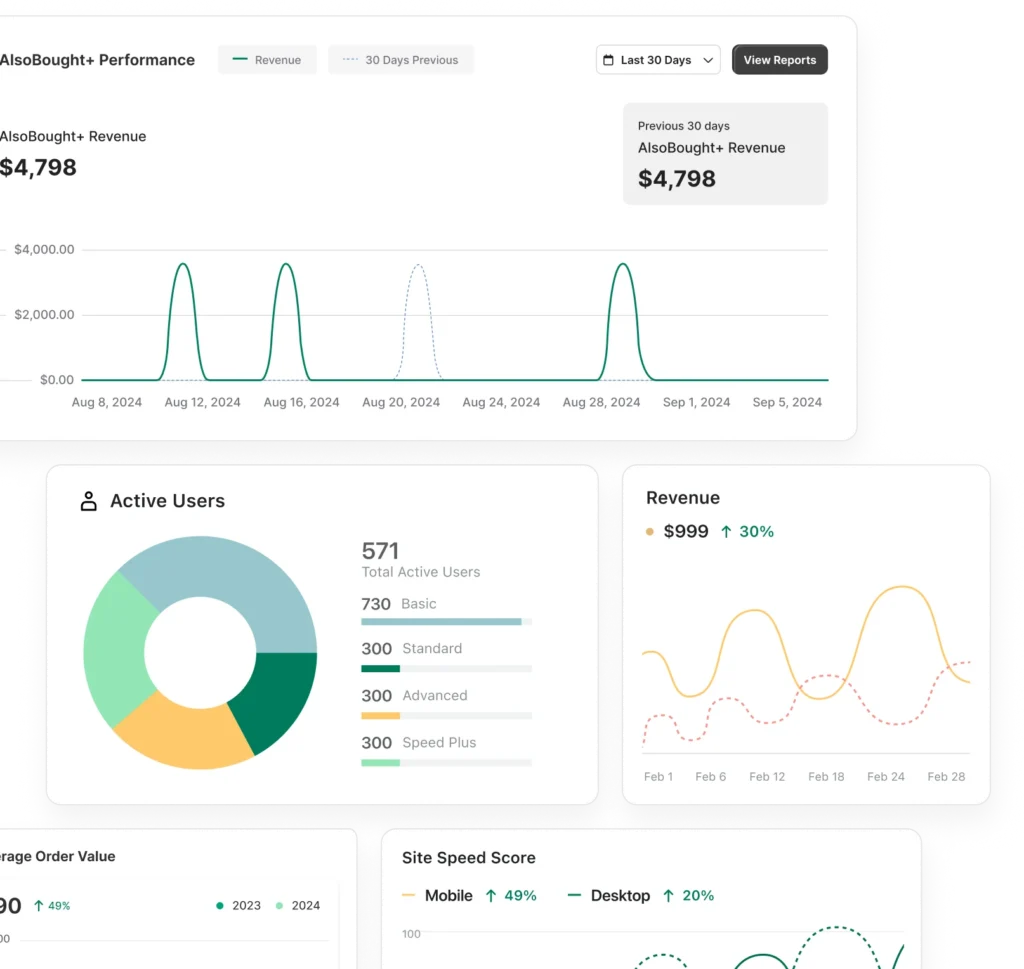Toggle the Revenue legend series
The width and height of the screenshot is (1024, 969).
click(267, 60)
